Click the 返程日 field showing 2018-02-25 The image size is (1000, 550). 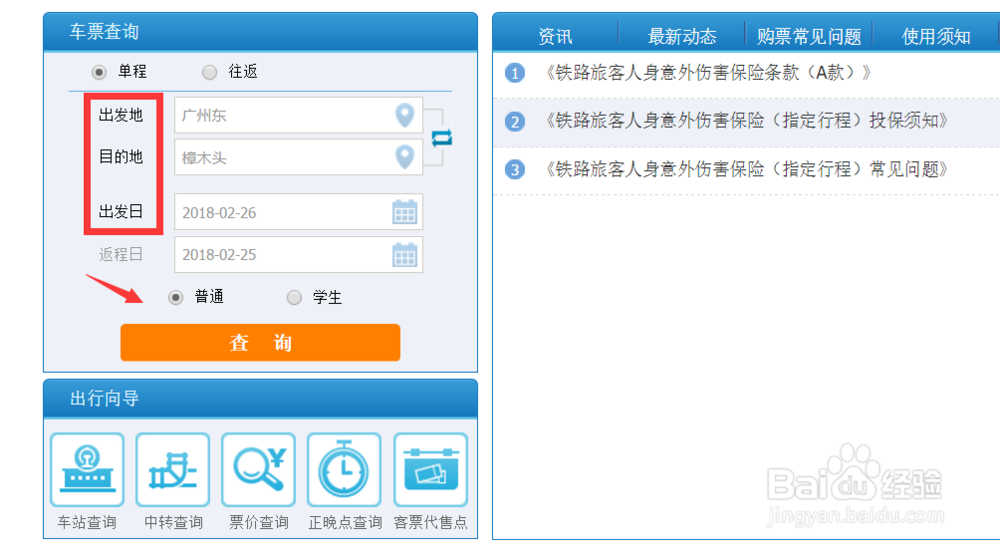point(298,255)
